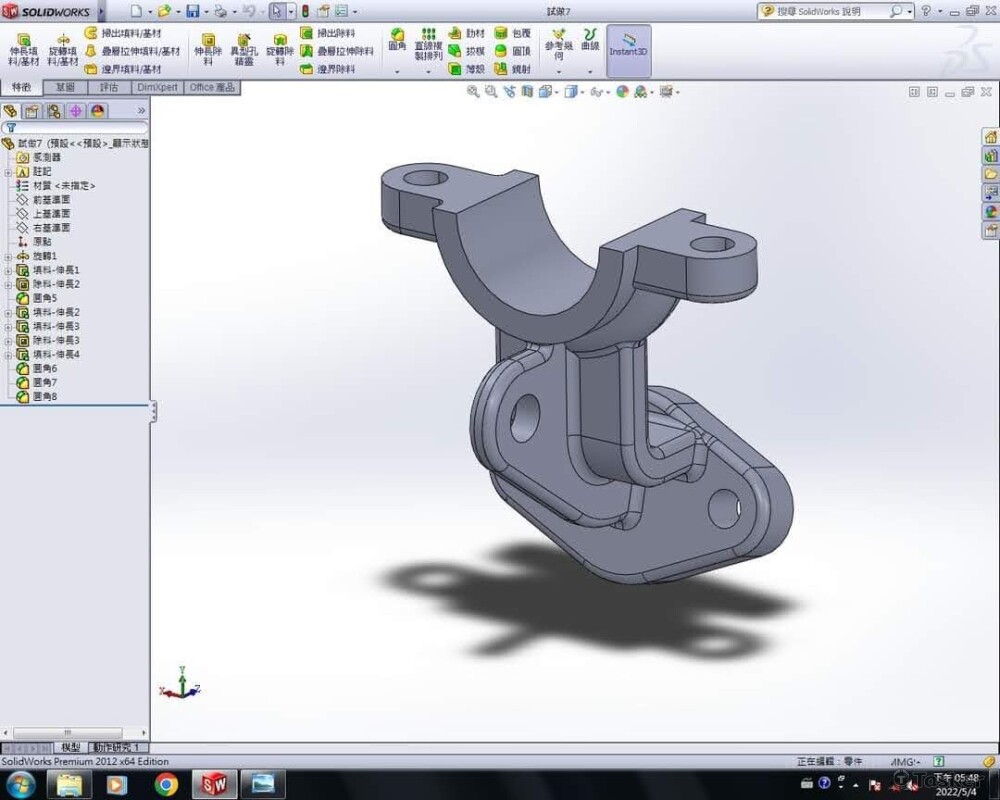The width and height of the screenshot is (1000, 800).
Task: Open the Reference Geometry (參考幾何) dropdown
Action: pyautogui.click(x=558, y=72)
